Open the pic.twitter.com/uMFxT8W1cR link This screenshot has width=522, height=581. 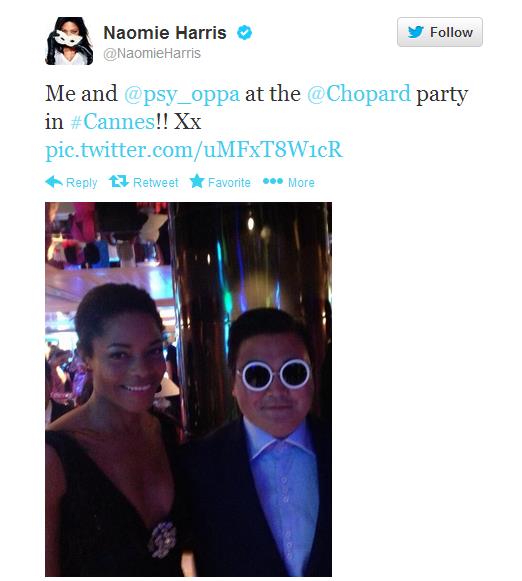(194, 150)
